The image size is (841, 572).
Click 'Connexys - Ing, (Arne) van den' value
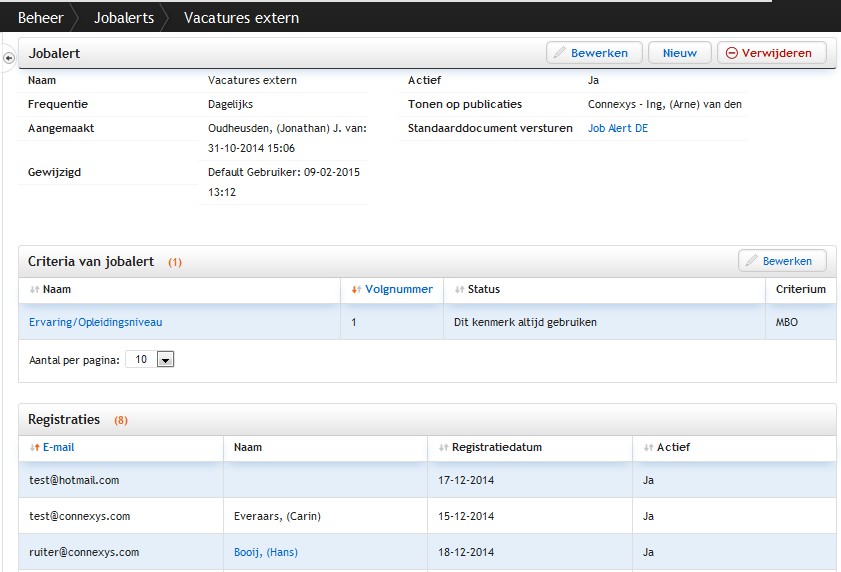(665, 104)
